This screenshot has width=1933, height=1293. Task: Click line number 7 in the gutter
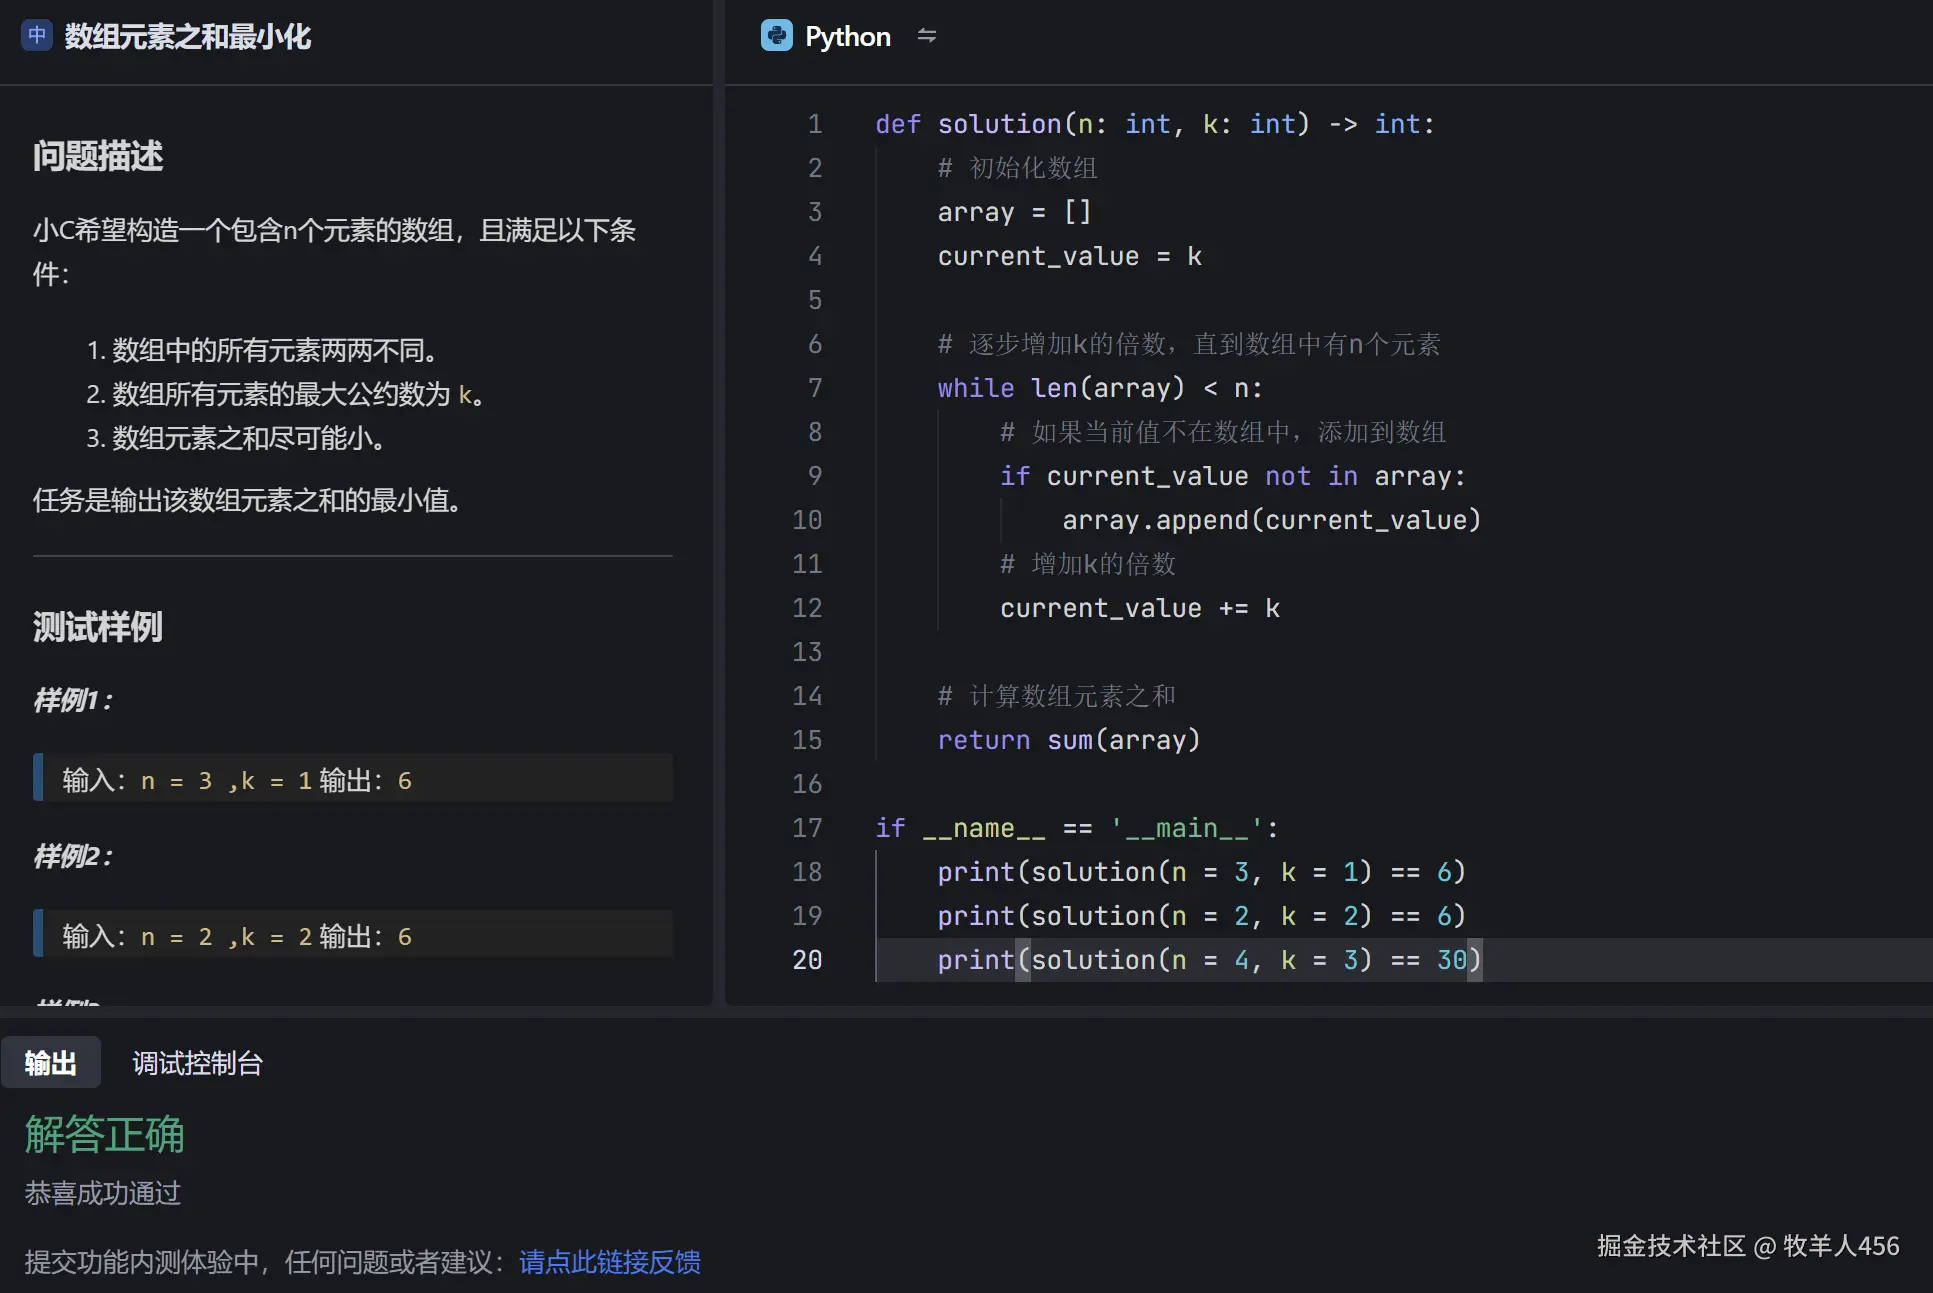coord(814,388)
